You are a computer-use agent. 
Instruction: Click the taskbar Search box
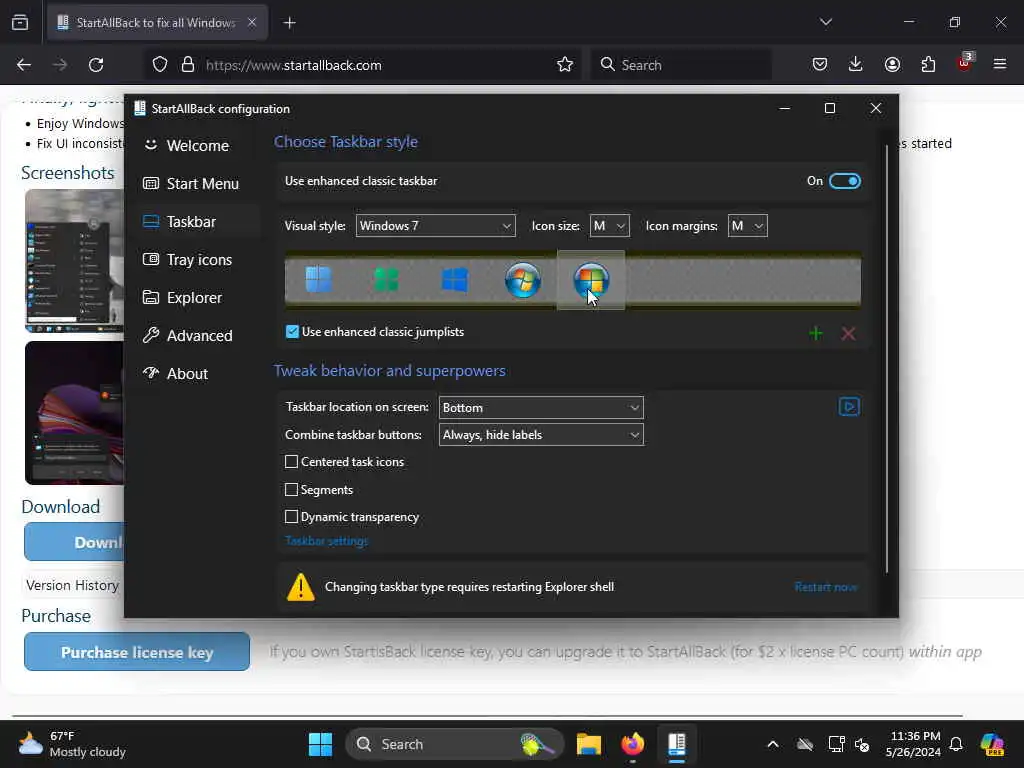(x=455, y=744)
